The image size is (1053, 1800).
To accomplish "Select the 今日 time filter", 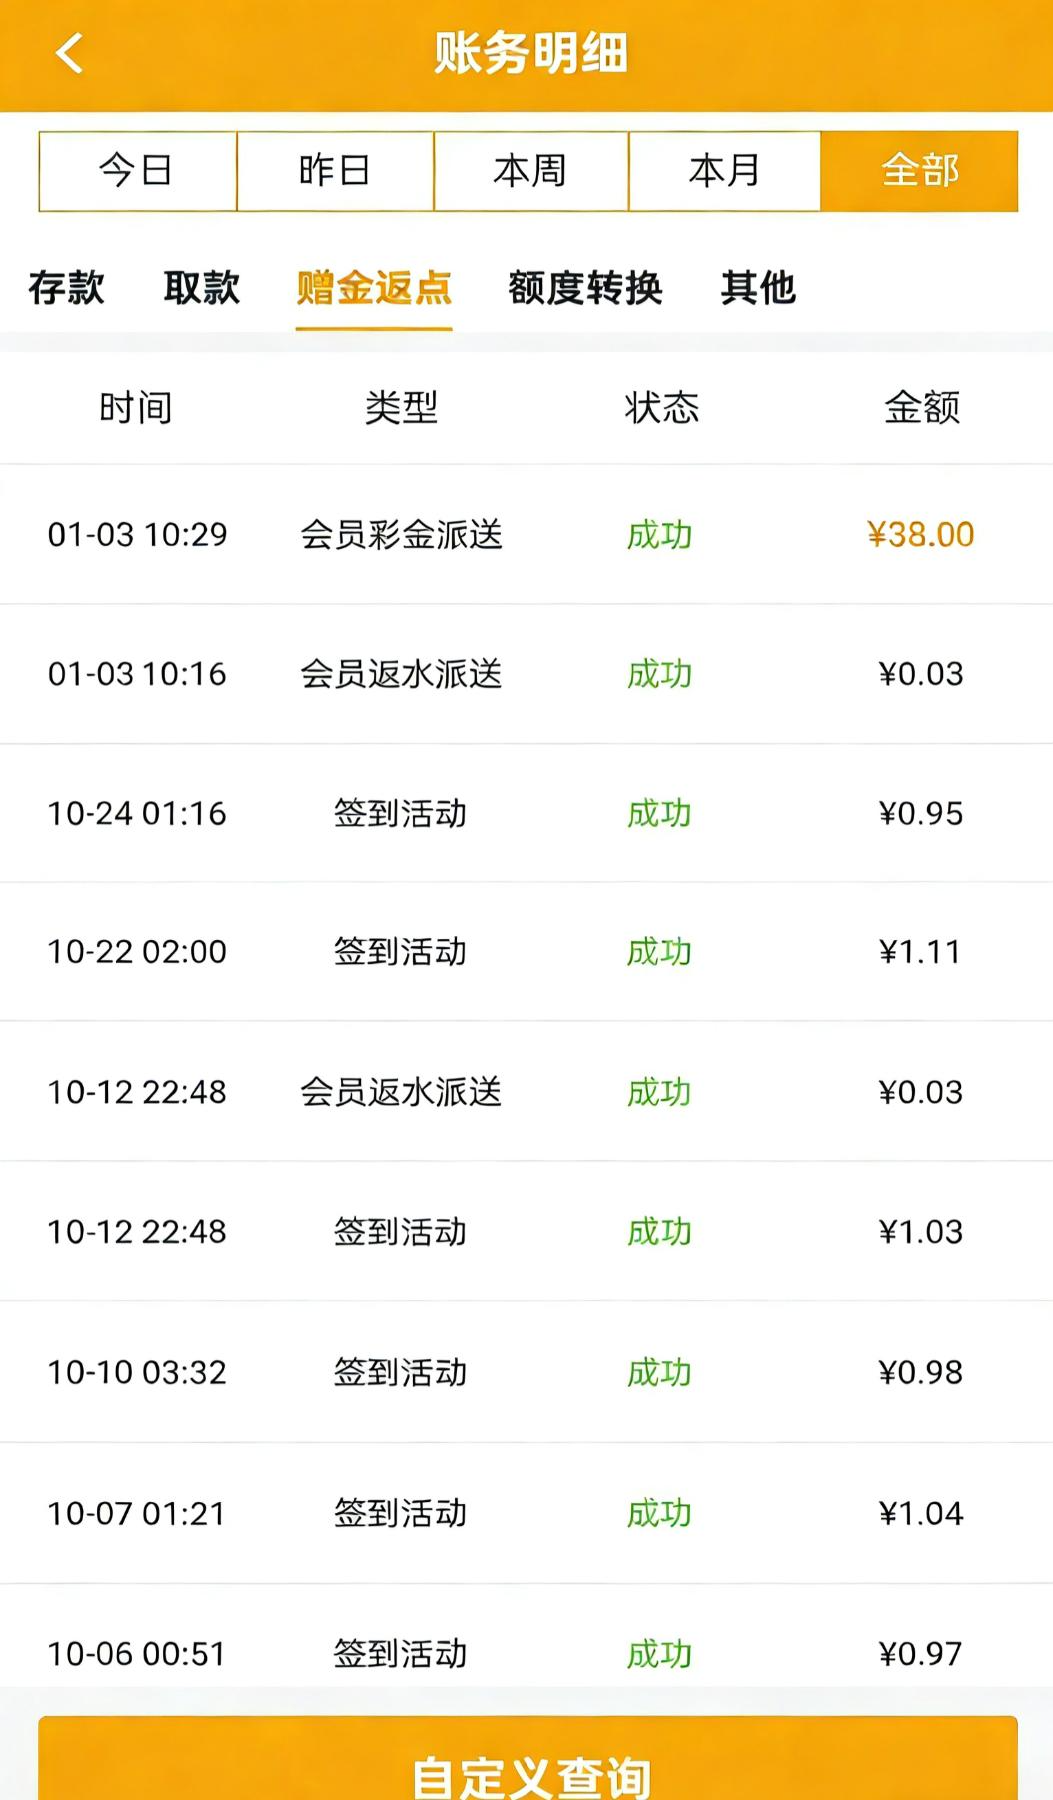I will pos(137,171).
